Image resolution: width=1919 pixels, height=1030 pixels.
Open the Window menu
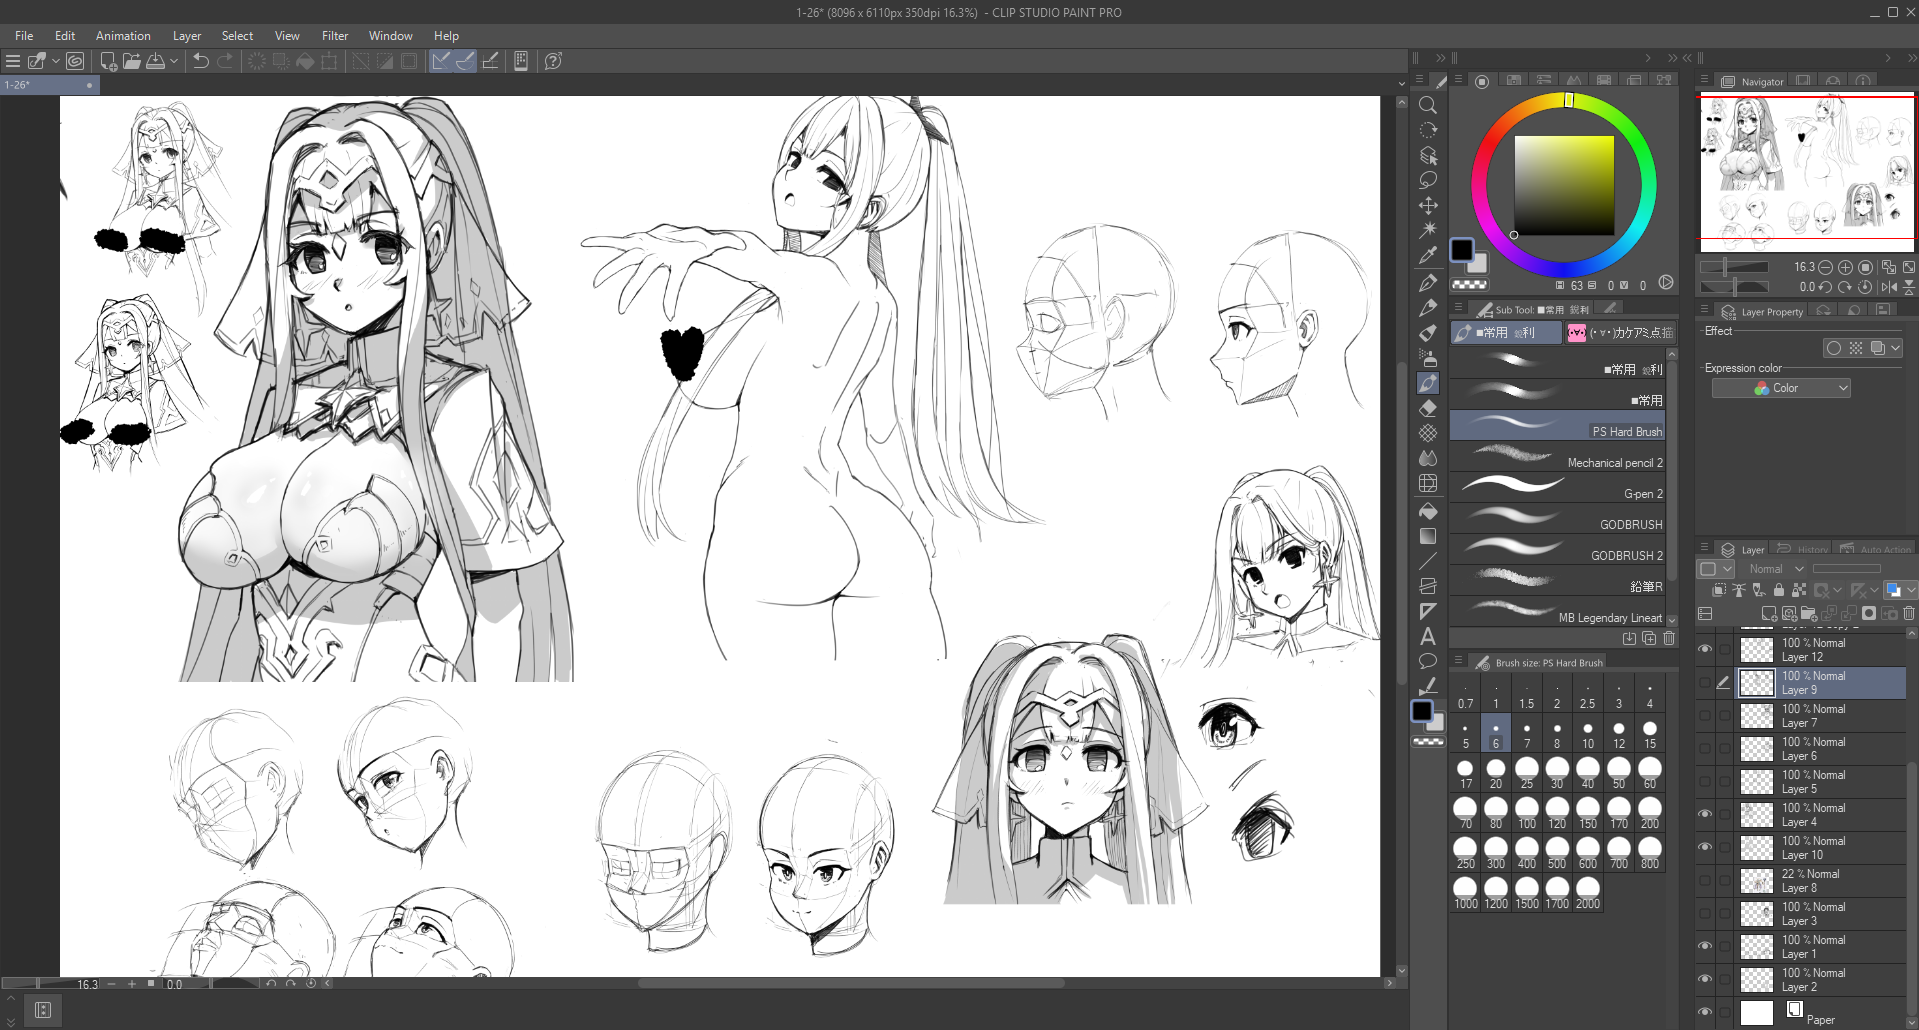(x=390, y=36)
